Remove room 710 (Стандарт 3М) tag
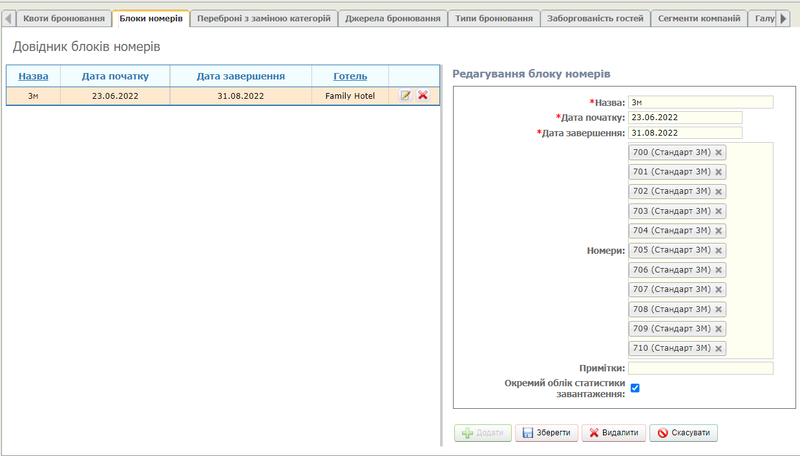 719,348
